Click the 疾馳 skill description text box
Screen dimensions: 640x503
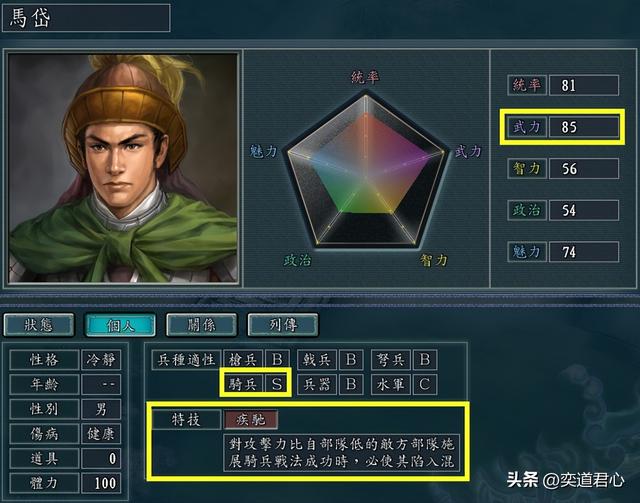(x=342, y=453)
